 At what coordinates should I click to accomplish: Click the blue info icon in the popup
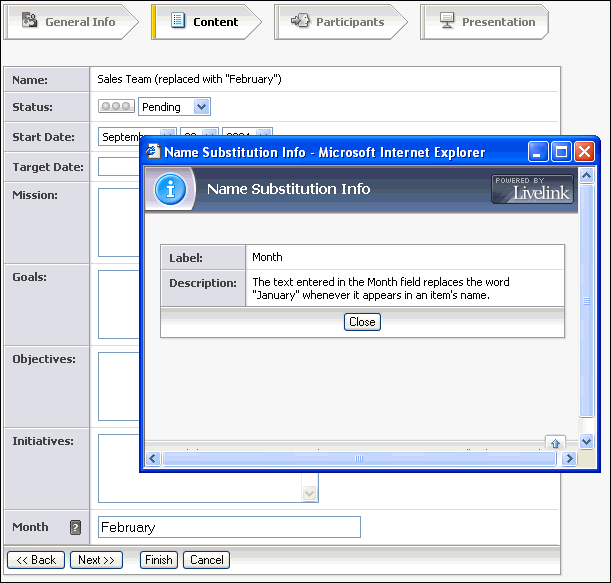point(170,189)
